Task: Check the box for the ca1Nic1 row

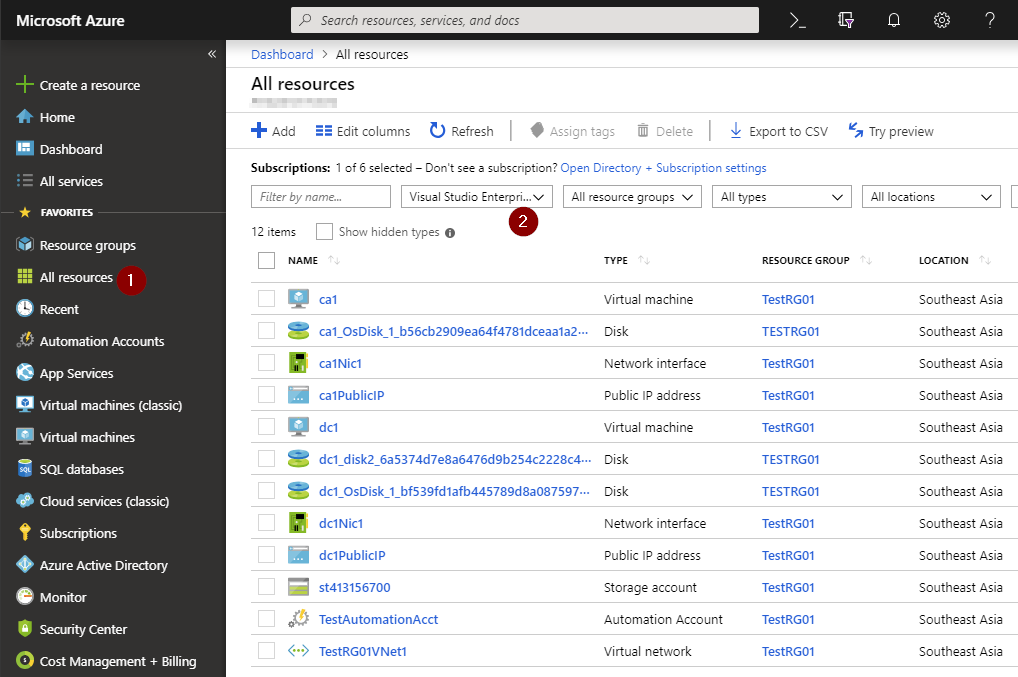Action: click(x=266, y=363)
